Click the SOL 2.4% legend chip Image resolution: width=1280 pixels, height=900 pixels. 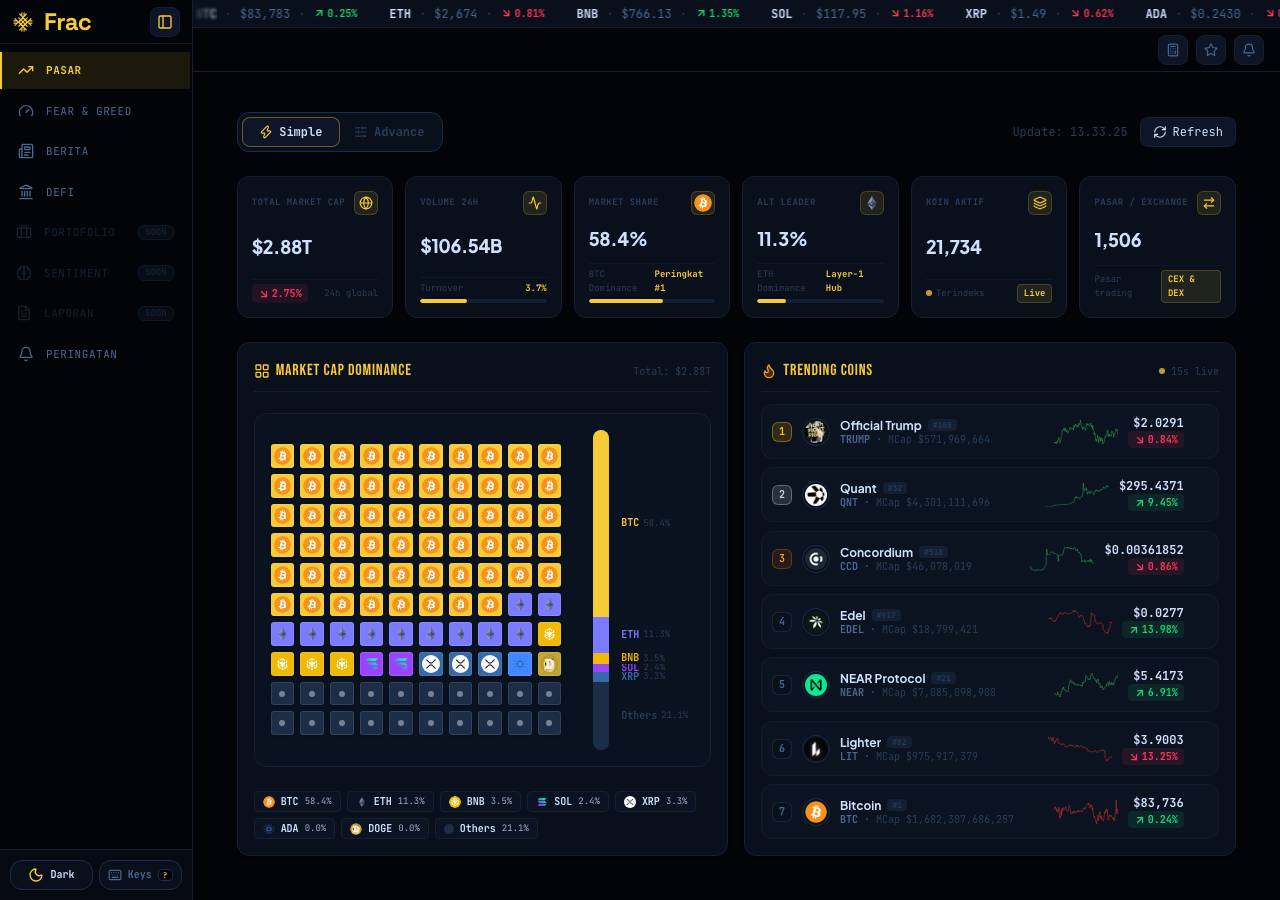click(568, 802)
